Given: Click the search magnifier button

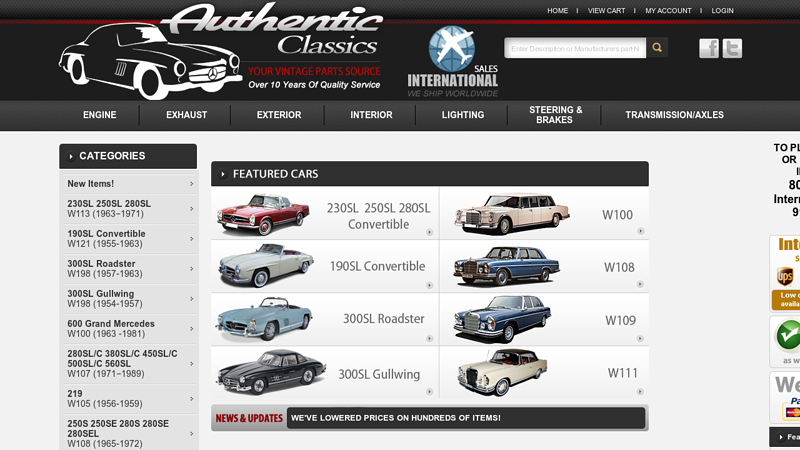Looking at the screenshot, I should coord(657,48).
